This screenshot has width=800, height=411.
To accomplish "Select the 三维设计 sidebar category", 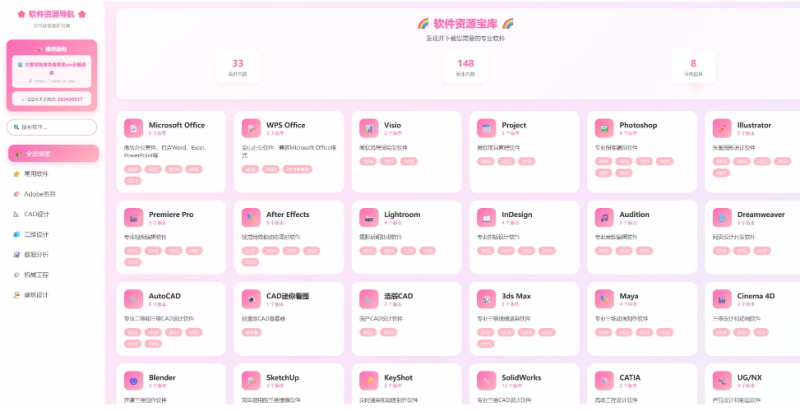I will (53, 235).
